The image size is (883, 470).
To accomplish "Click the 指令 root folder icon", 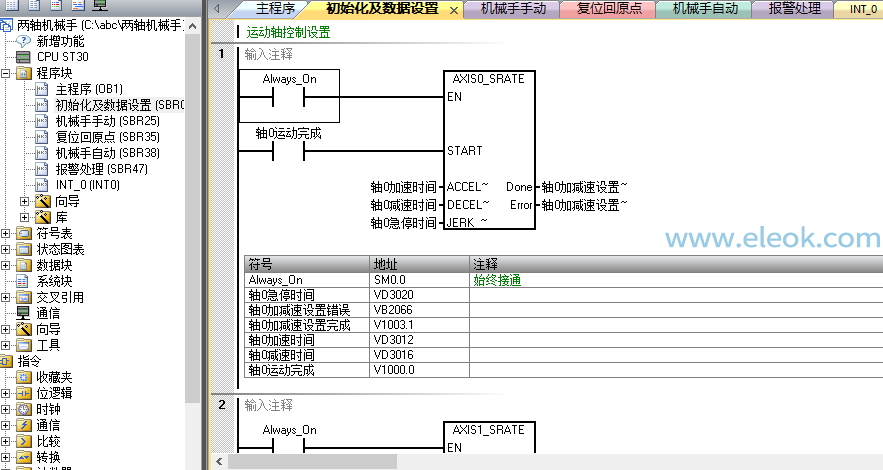I will click(x=6, y=361).
